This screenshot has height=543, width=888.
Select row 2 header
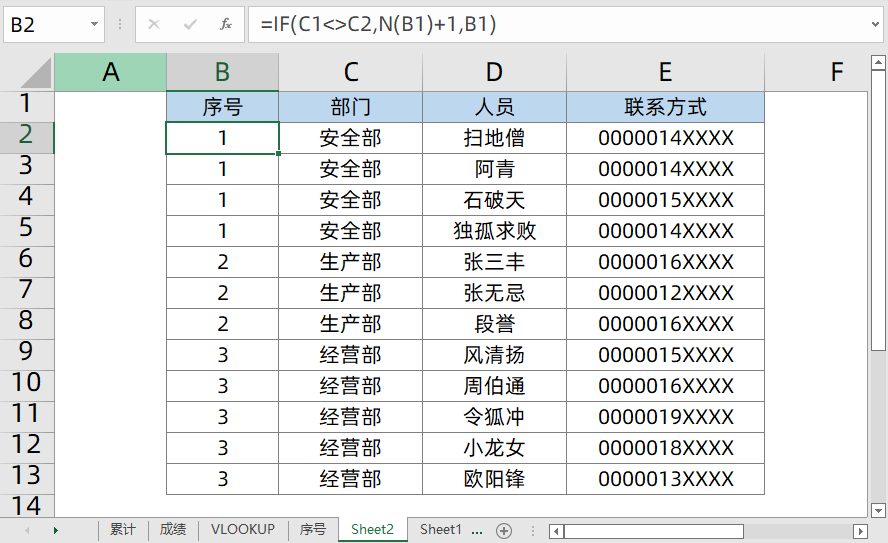coord(27,138)
